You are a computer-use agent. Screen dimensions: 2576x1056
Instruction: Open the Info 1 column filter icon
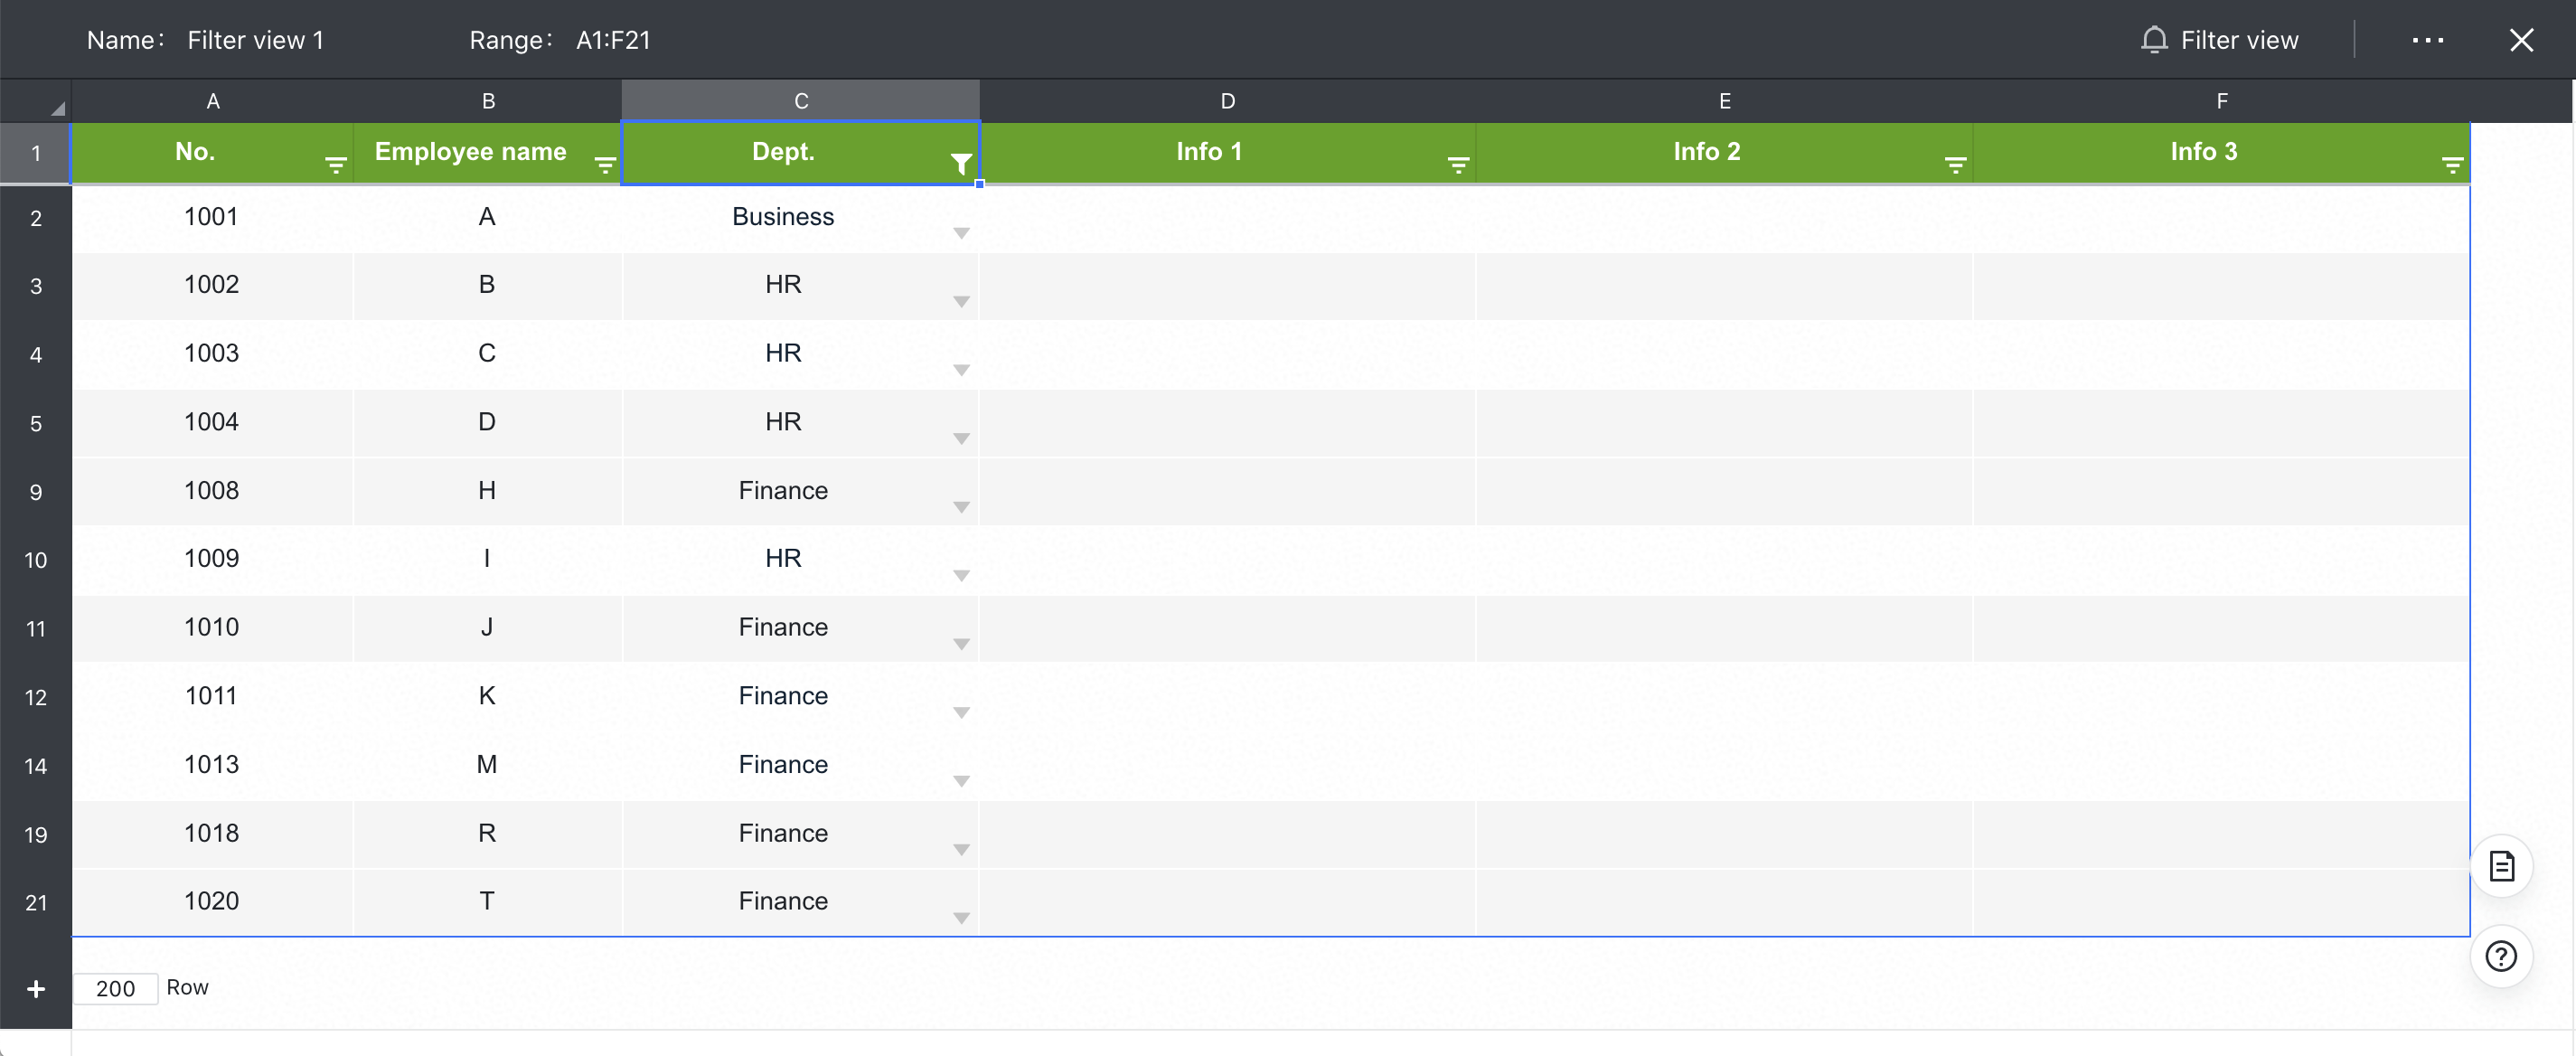pyautogui.click(x=1458, y=165)
